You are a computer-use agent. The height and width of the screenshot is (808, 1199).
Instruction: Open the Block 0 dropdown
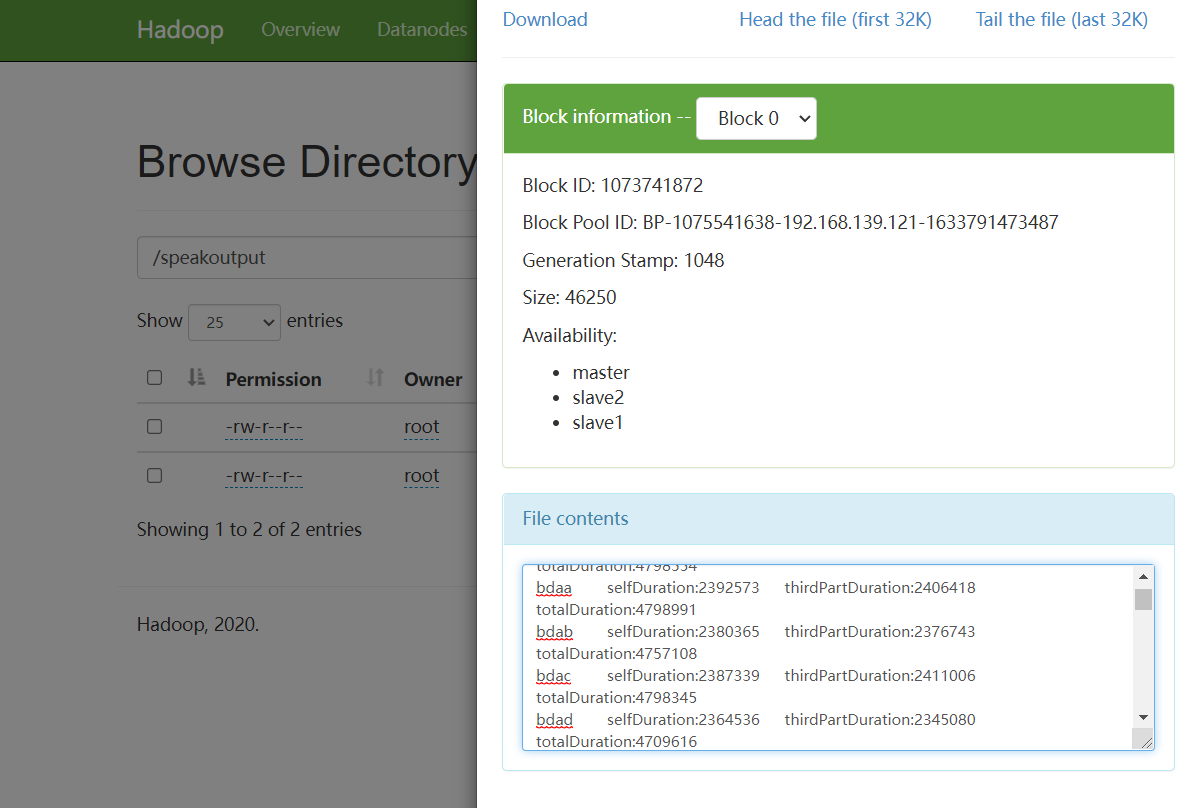coord(755,118)
